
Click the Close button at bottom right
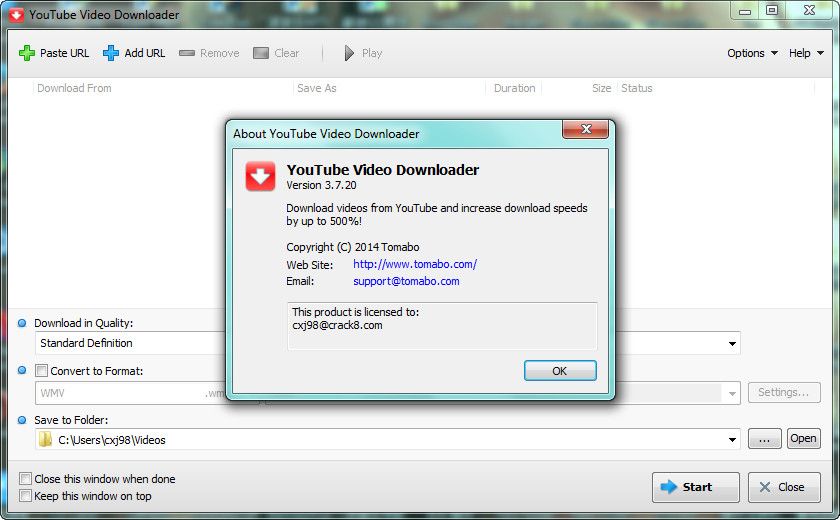(x=784, y=487)
